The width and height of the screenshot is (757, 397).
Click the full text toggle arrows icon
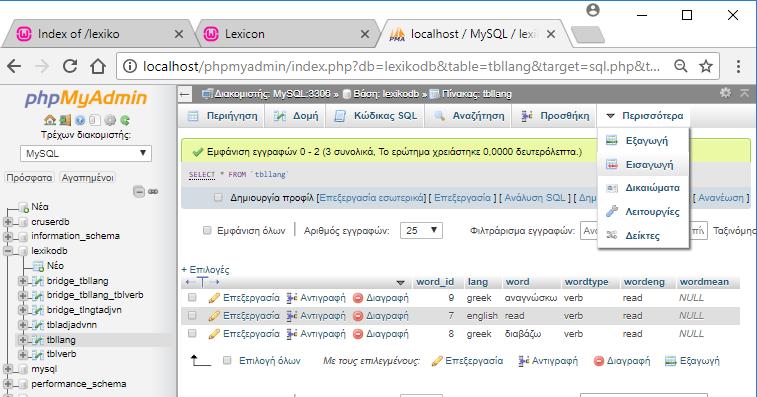tap(203, 282)
